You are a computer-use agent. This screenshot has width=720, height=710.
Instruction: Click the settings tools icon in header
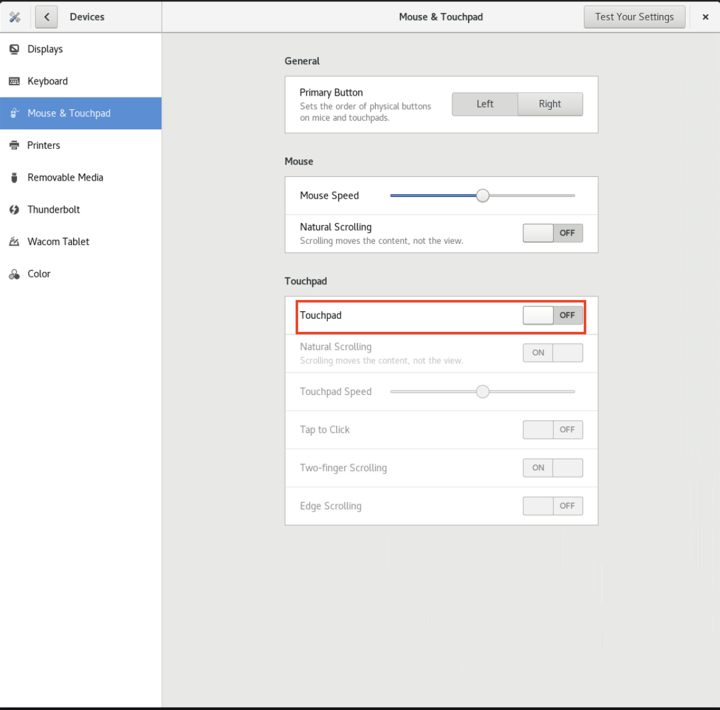[x=15, y=17]
